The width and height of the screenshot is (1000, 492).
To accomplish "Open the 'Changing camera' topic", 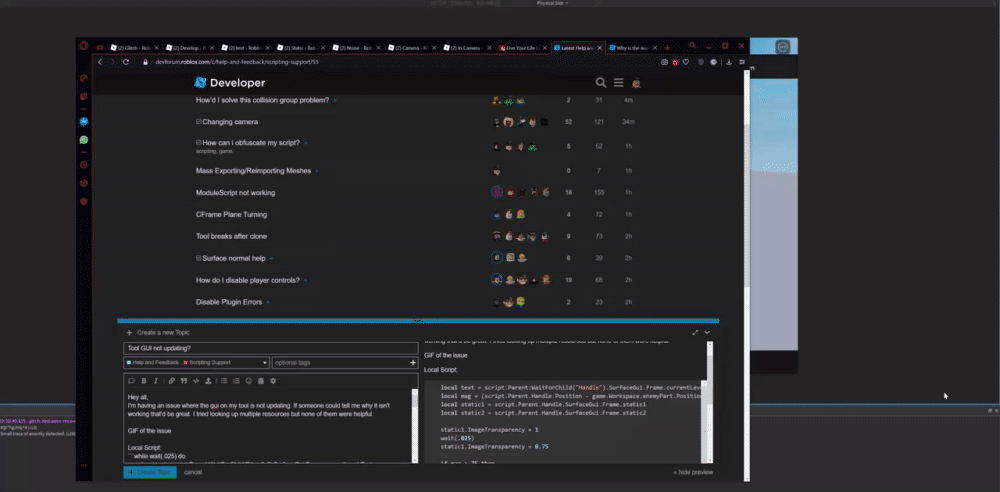I will 230,122.
